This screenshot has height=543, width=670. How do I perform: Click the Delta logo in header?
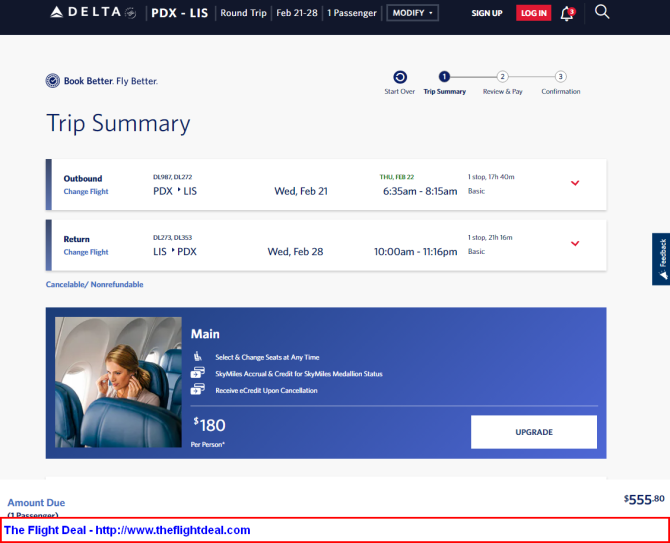click(93, 12)
